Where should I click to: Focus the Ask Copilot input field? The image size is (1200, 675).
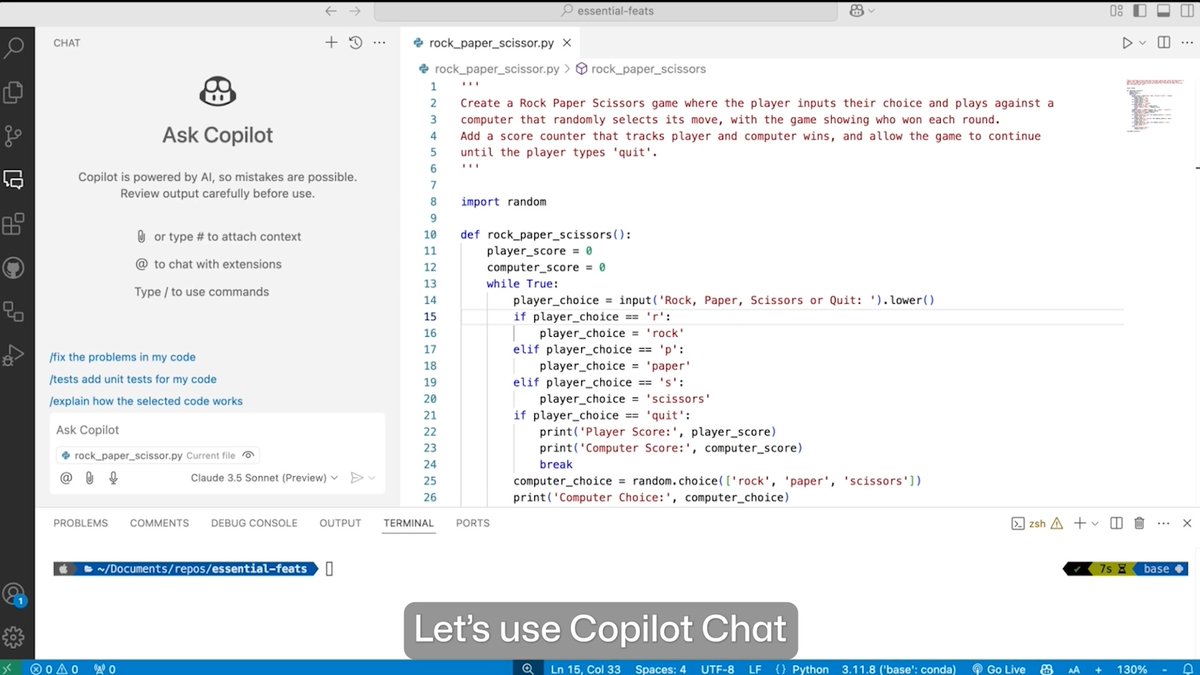(217, 430)
